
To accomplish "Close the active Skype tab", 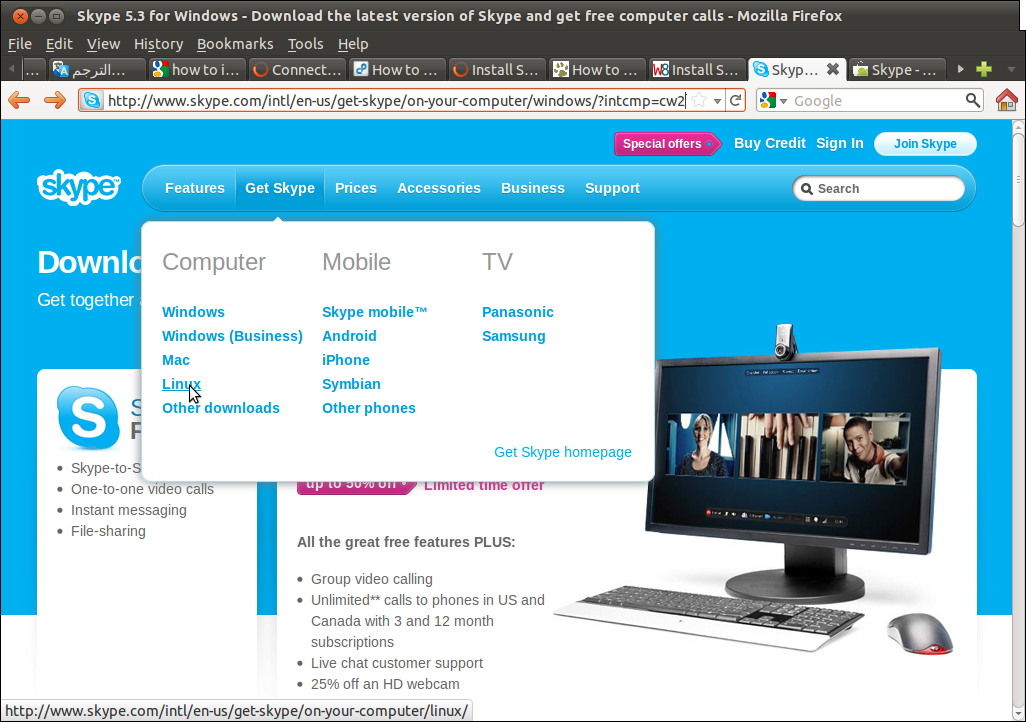I will tap(832, 69).
